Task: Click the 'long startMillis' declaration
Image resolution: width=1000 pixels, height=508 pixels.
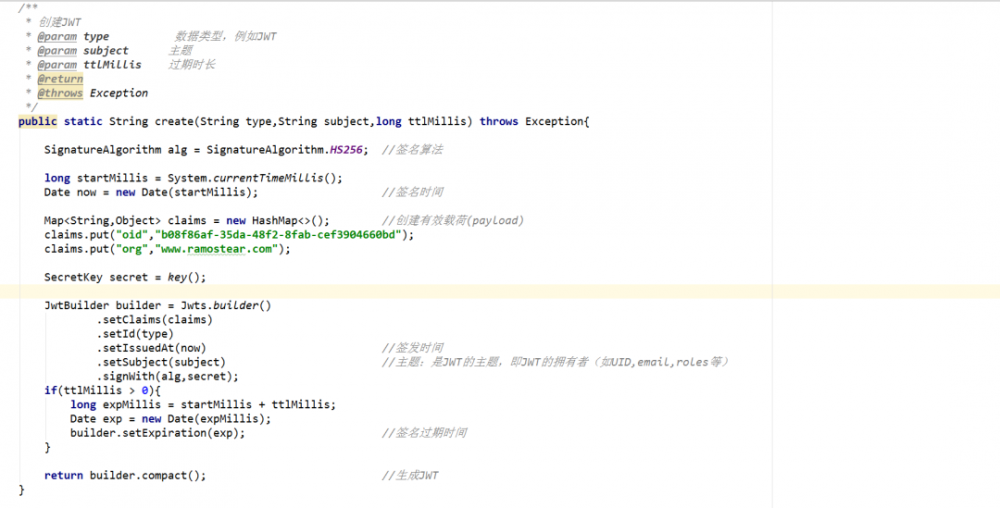Action: (x=96, y=178)
